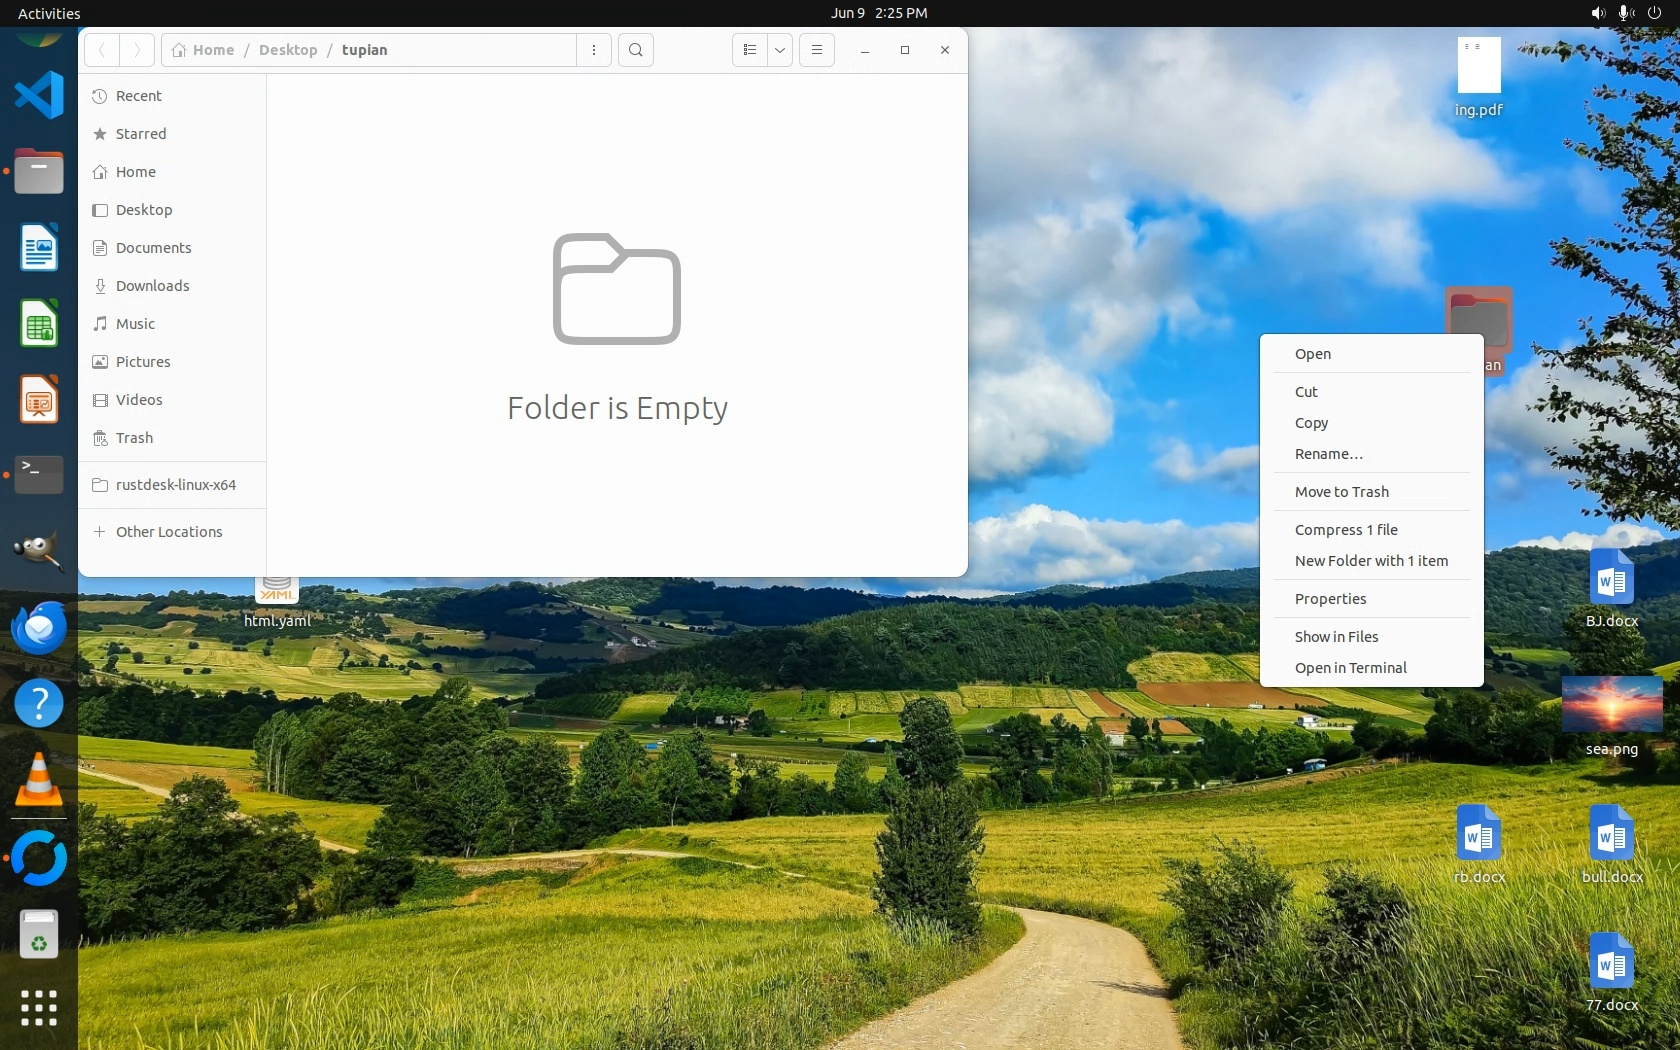Click the back navigation arrow

click(x=102, y=50)
